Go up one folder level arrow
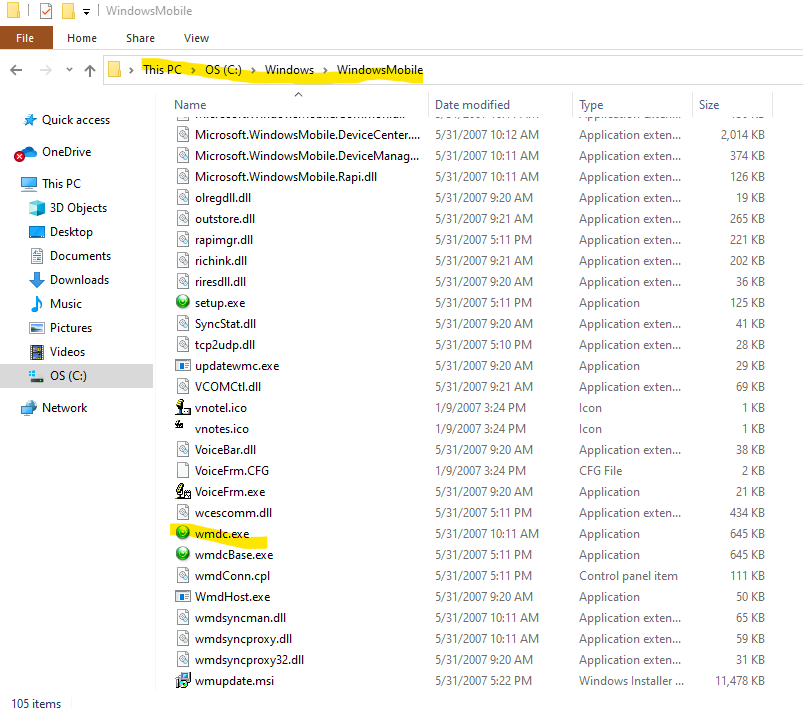The width and height of the screenshot is (803, 713). click(90, 70)
